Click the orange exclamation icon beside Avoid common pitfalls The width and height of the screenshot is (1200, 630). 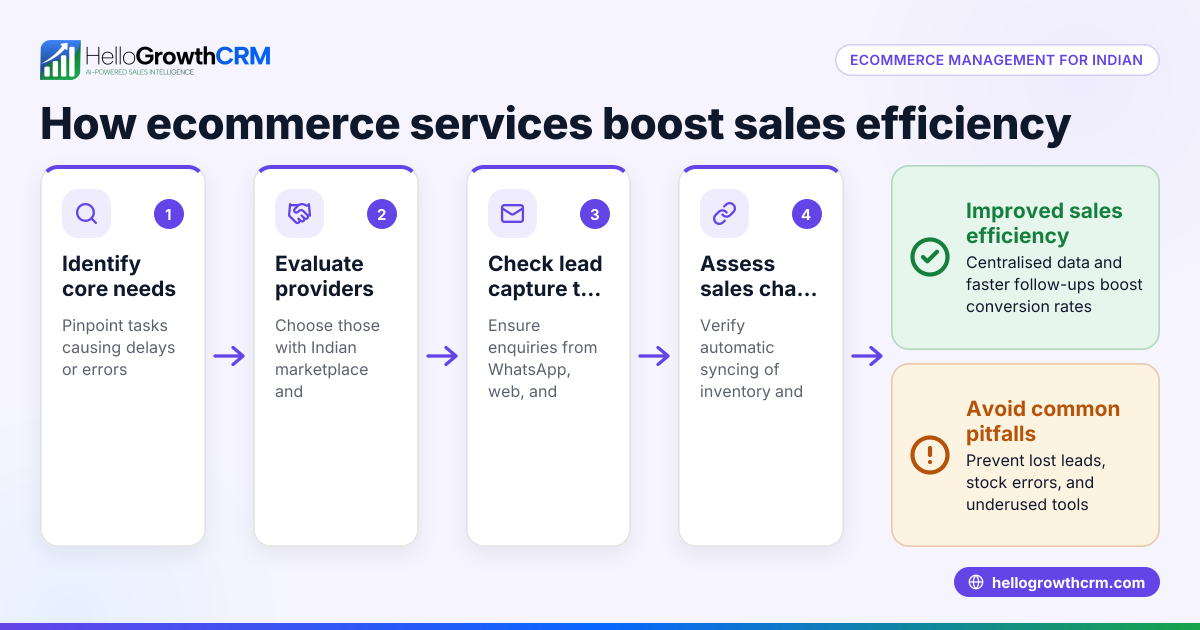click(930, 455)
